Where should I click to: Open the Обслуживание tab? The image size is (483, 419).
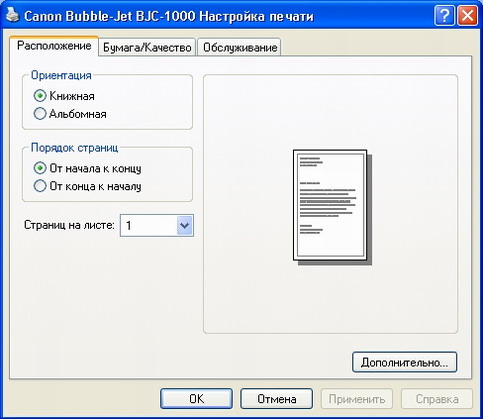[x=240, y=47]
